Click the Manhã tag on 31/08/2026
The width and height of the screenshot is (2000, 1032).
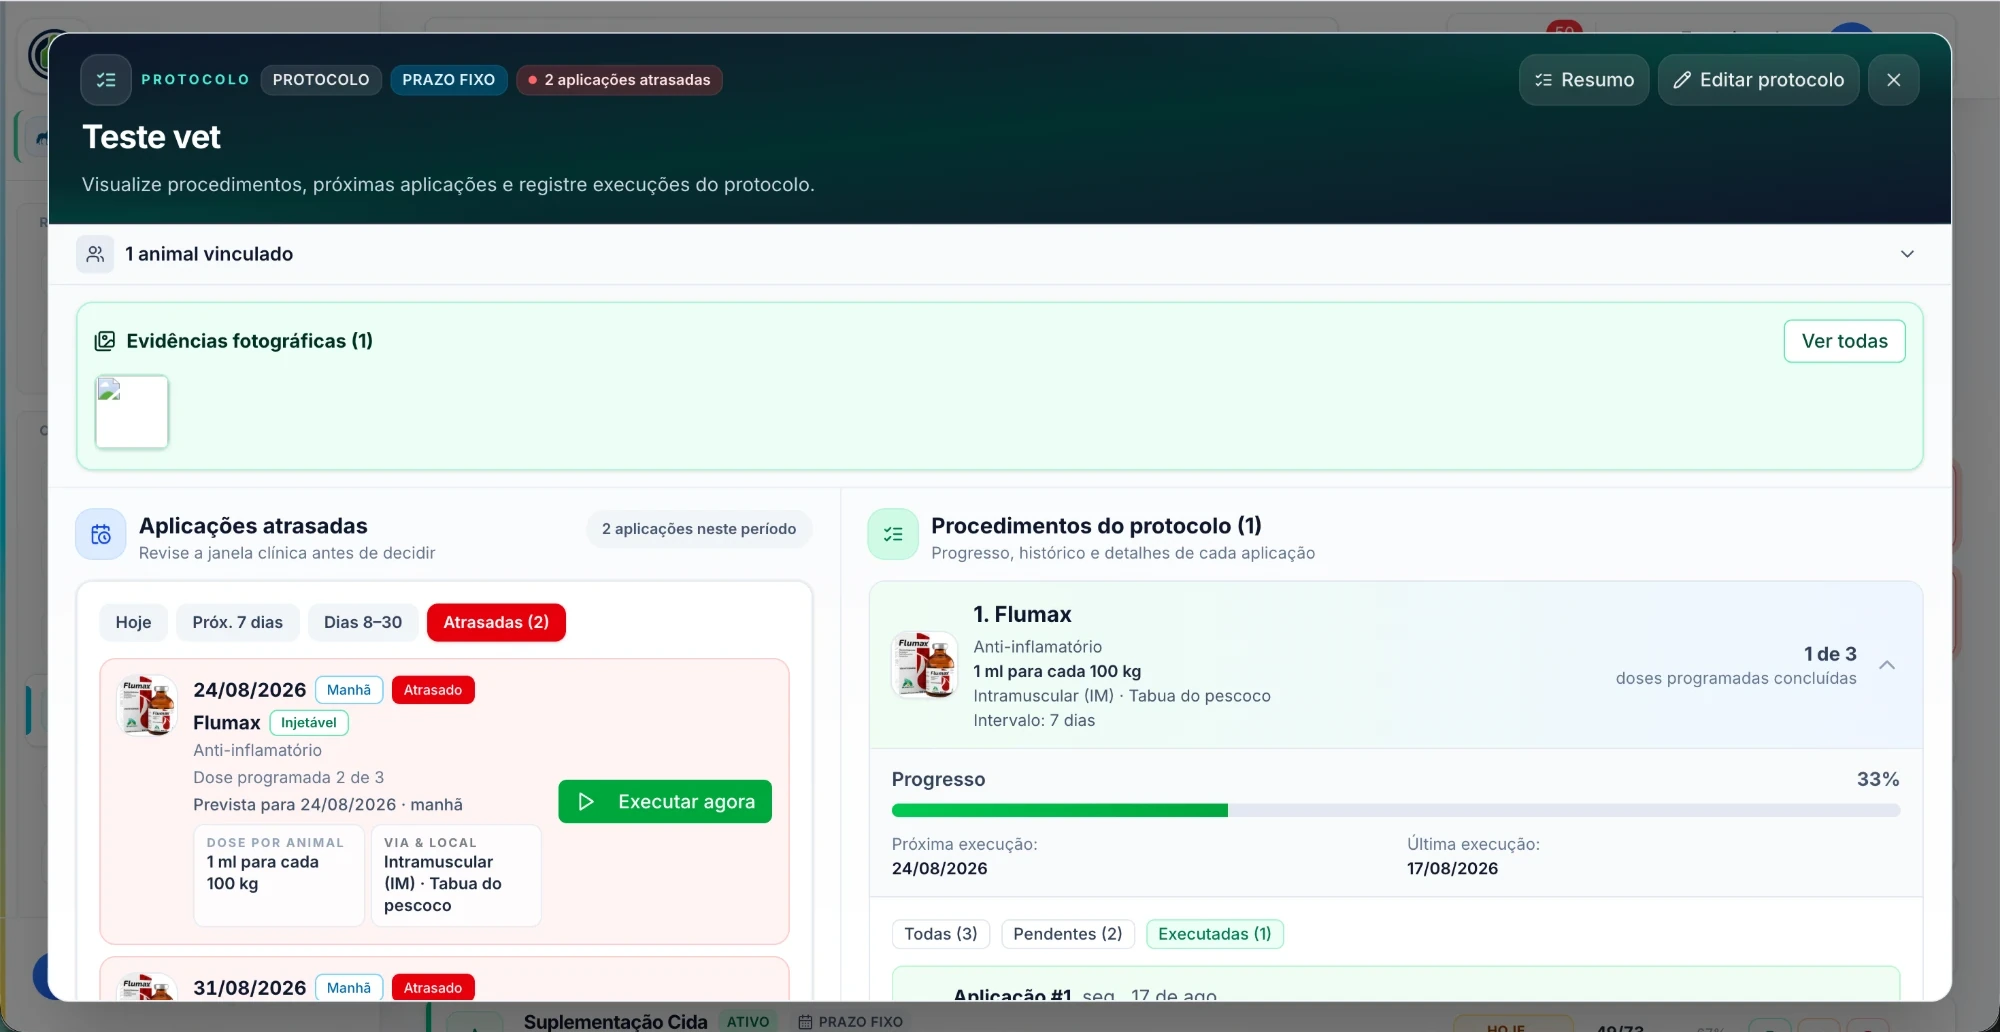click(349, 988)
